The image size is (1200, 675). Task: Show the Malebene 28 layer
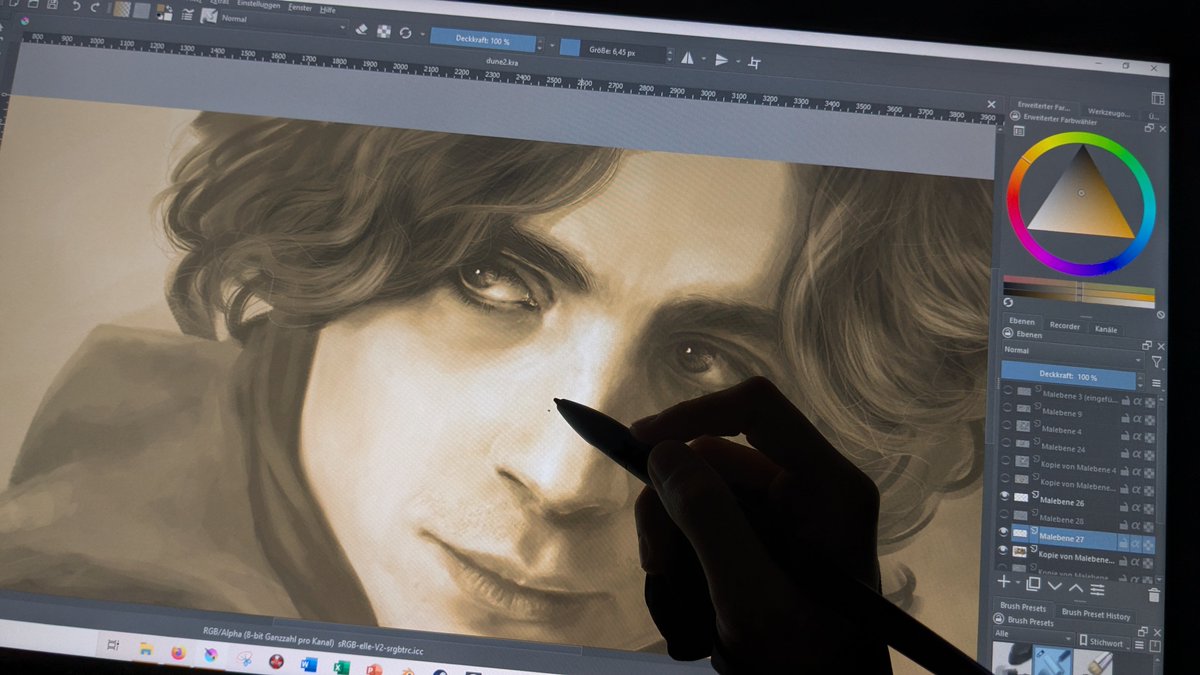[1006, 515]
